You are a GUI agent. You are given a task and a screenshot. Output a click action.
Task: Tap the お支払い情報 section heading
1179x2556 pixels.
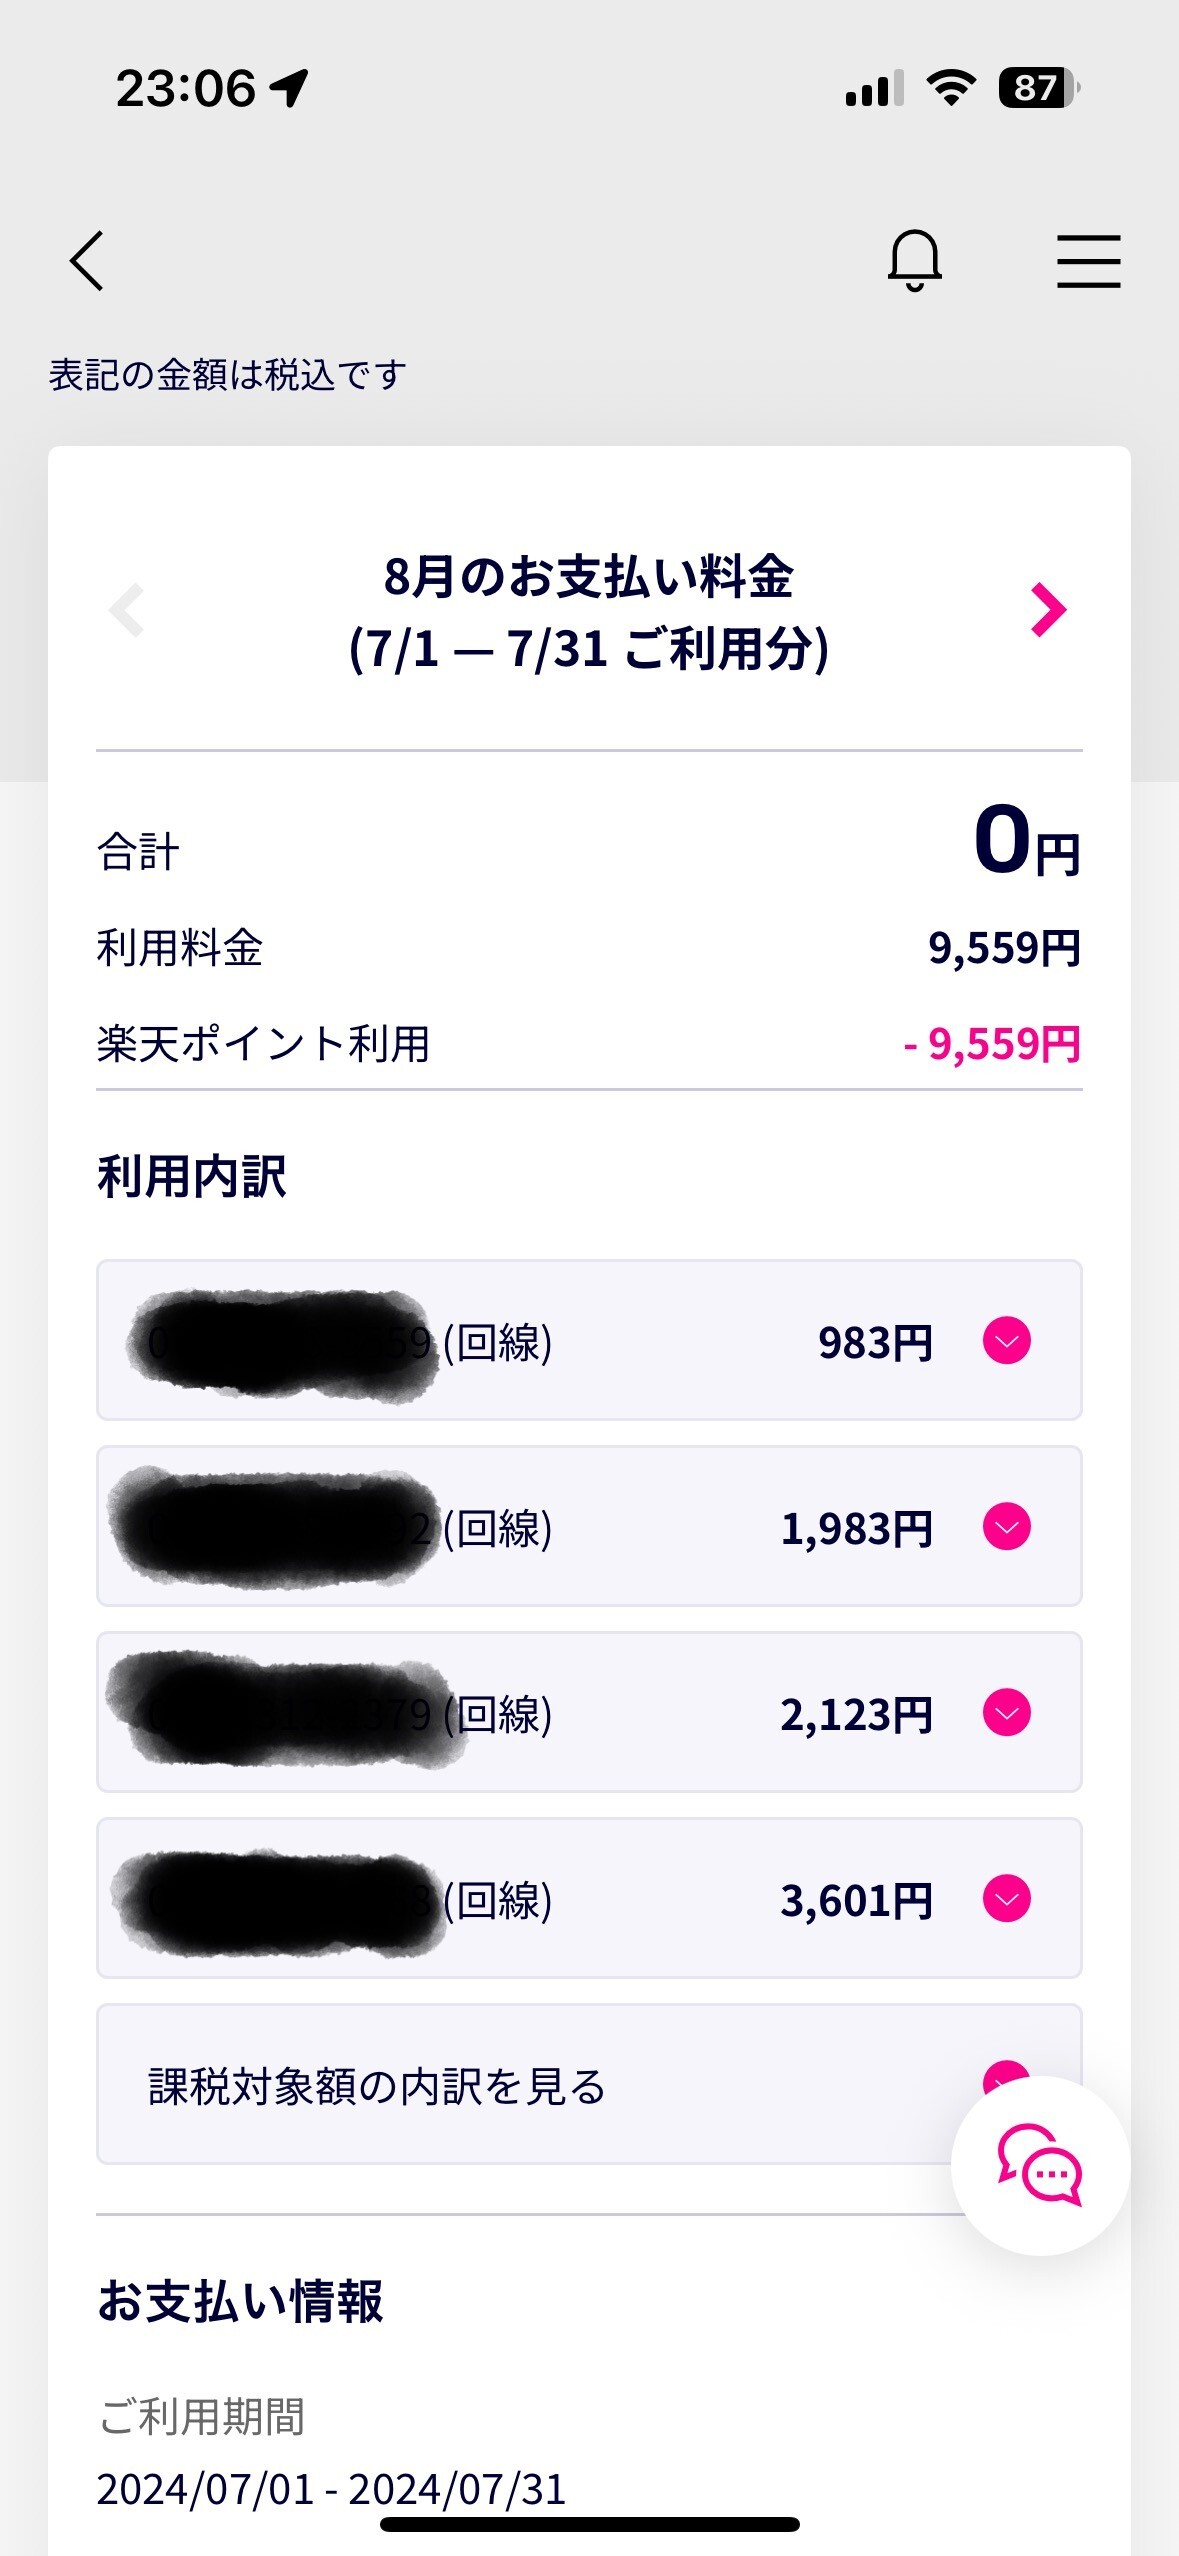point(240,2301)
